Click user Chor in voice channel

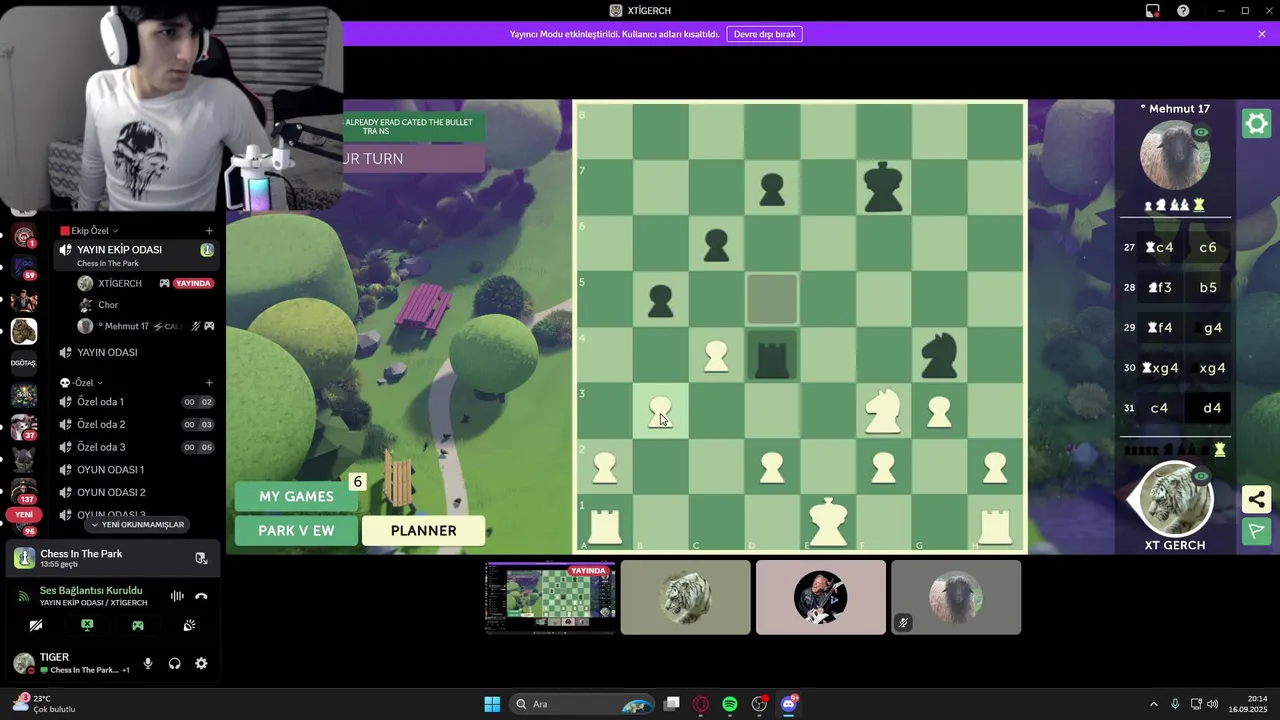[108, 305]
